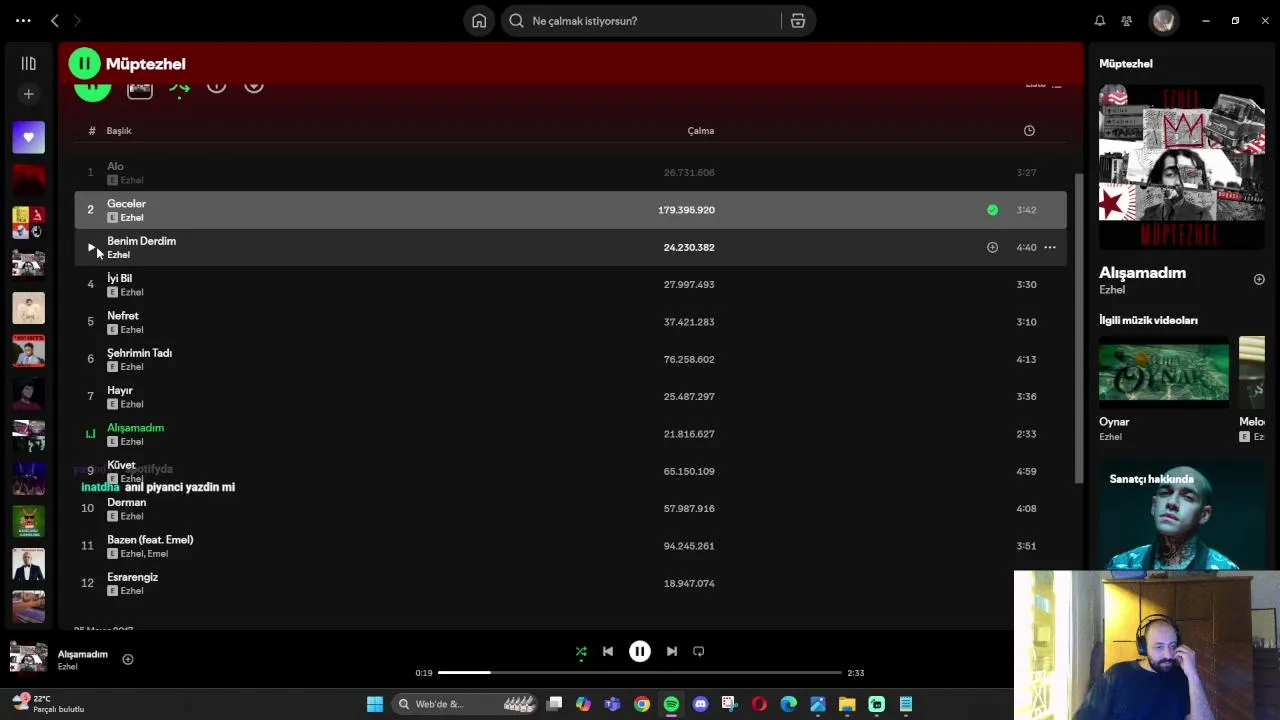Click the 4:59 duration of Küvet
Screen dimensions: 1280x720
pyautogui.click(x=1026, y=471)
